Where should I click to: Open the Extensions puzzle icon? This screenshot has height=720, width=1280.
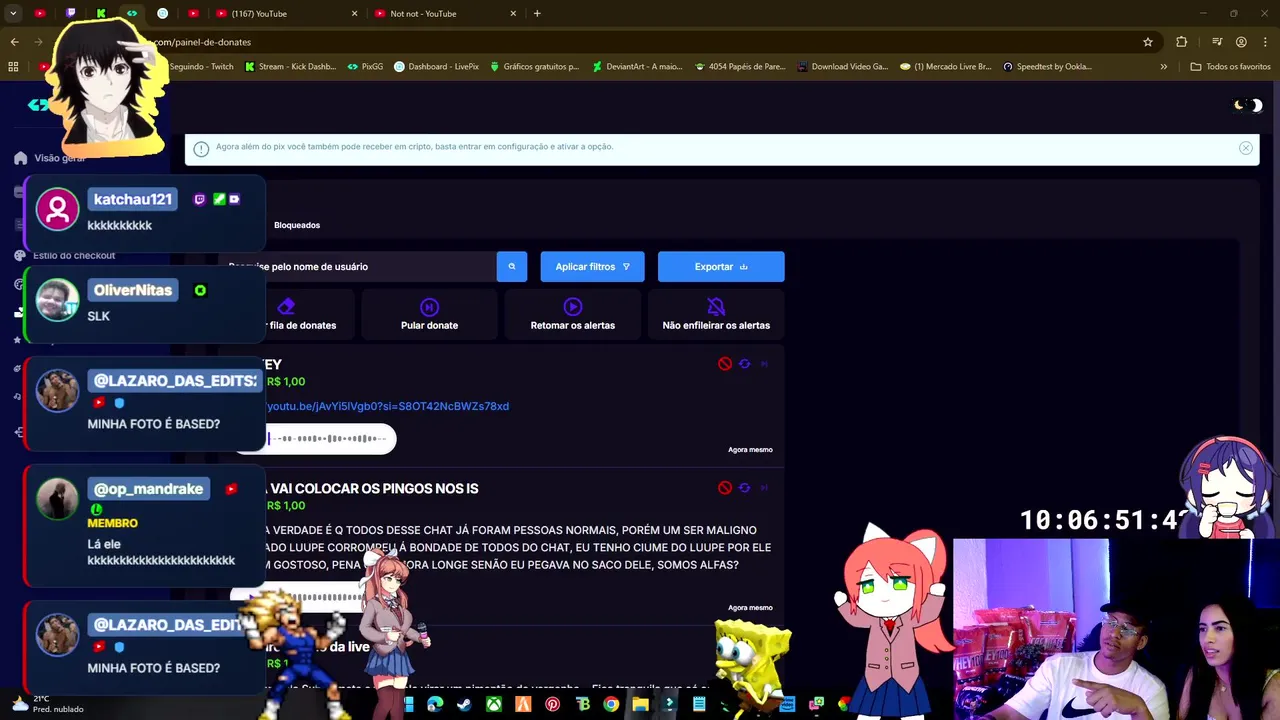tap(1182, 42)
